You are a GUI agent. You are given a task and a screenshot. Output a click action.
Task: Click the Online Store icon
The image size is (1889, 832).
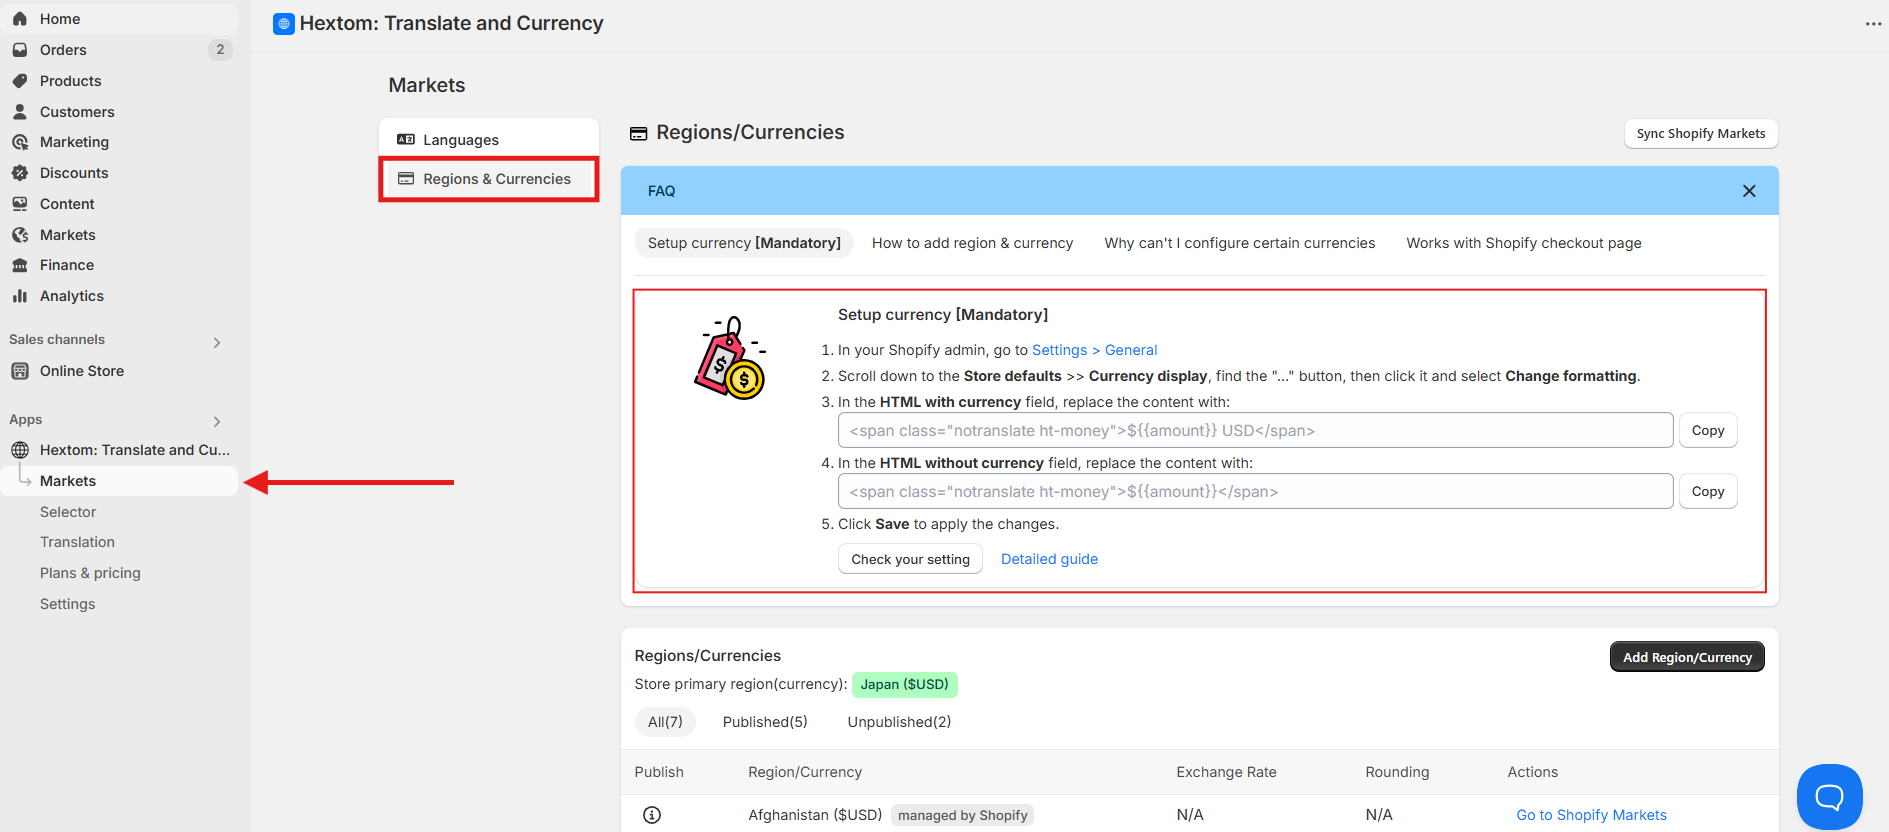pyautogui.click(x=20, y=371)
